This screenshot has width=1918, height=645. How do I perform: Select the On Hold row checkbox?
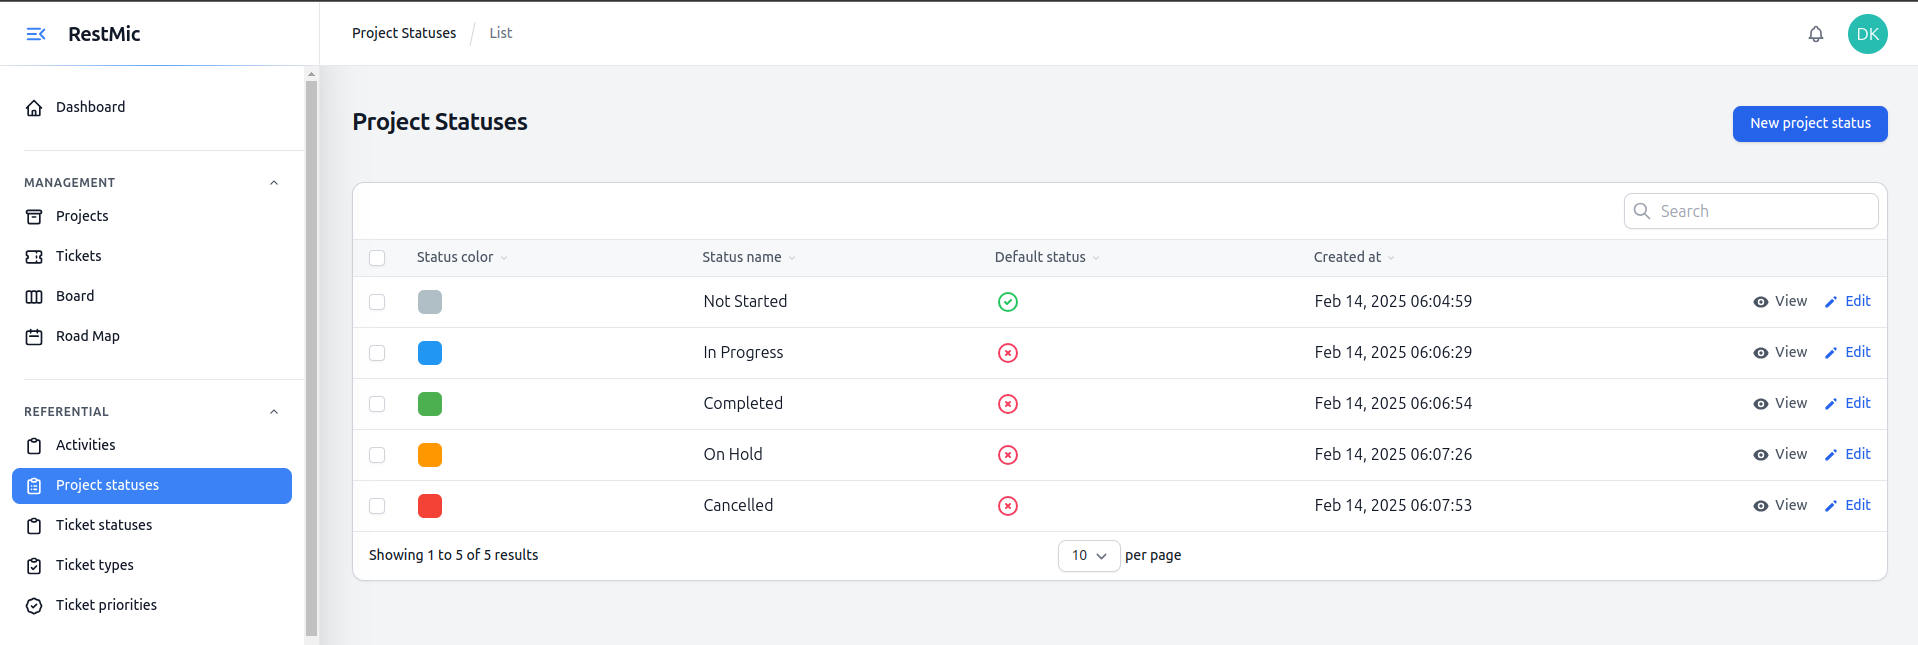(x=377, y=455)
